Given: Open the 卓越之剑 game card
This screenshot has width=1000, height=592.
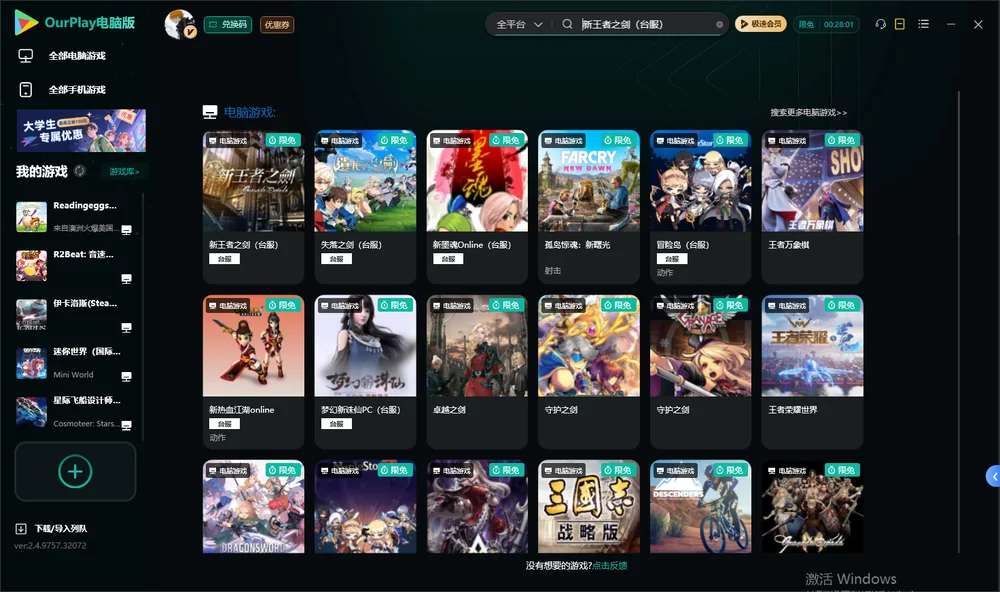Looking at the screenshot, I should click(x=477, y=372).
